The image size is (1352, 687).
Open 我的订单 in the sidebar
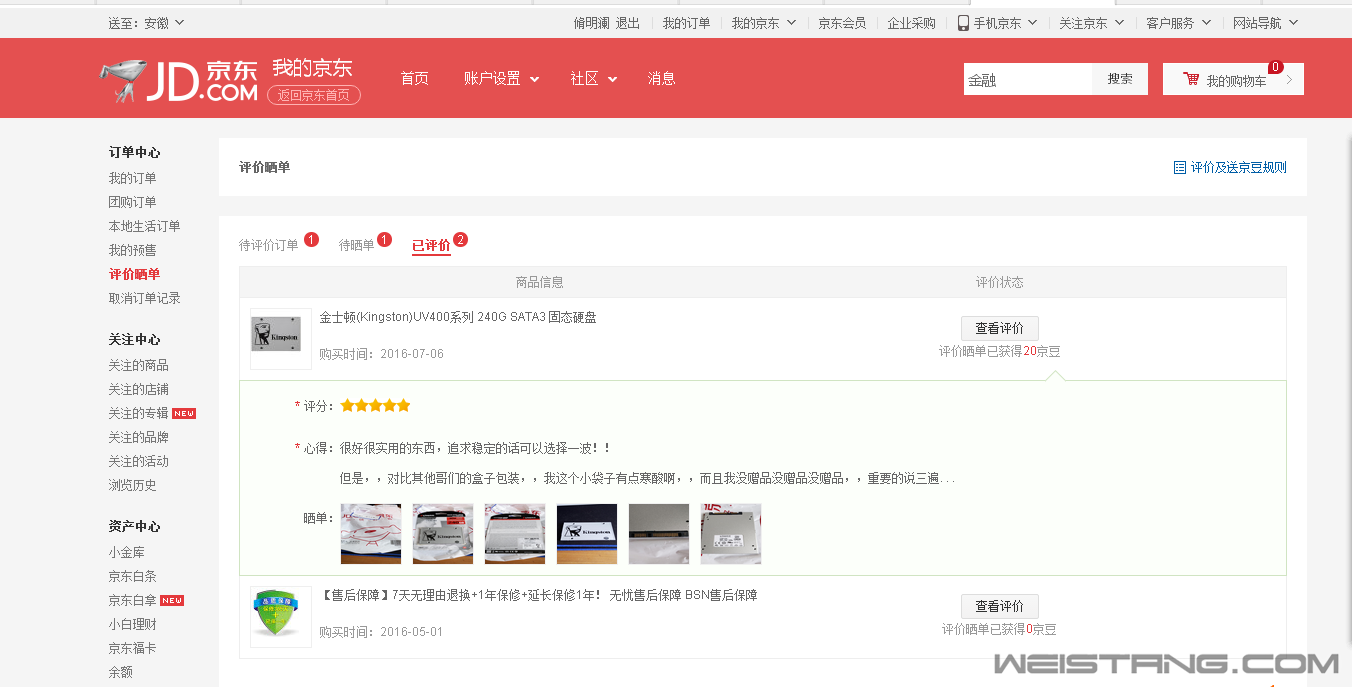[x=133, y=178]
